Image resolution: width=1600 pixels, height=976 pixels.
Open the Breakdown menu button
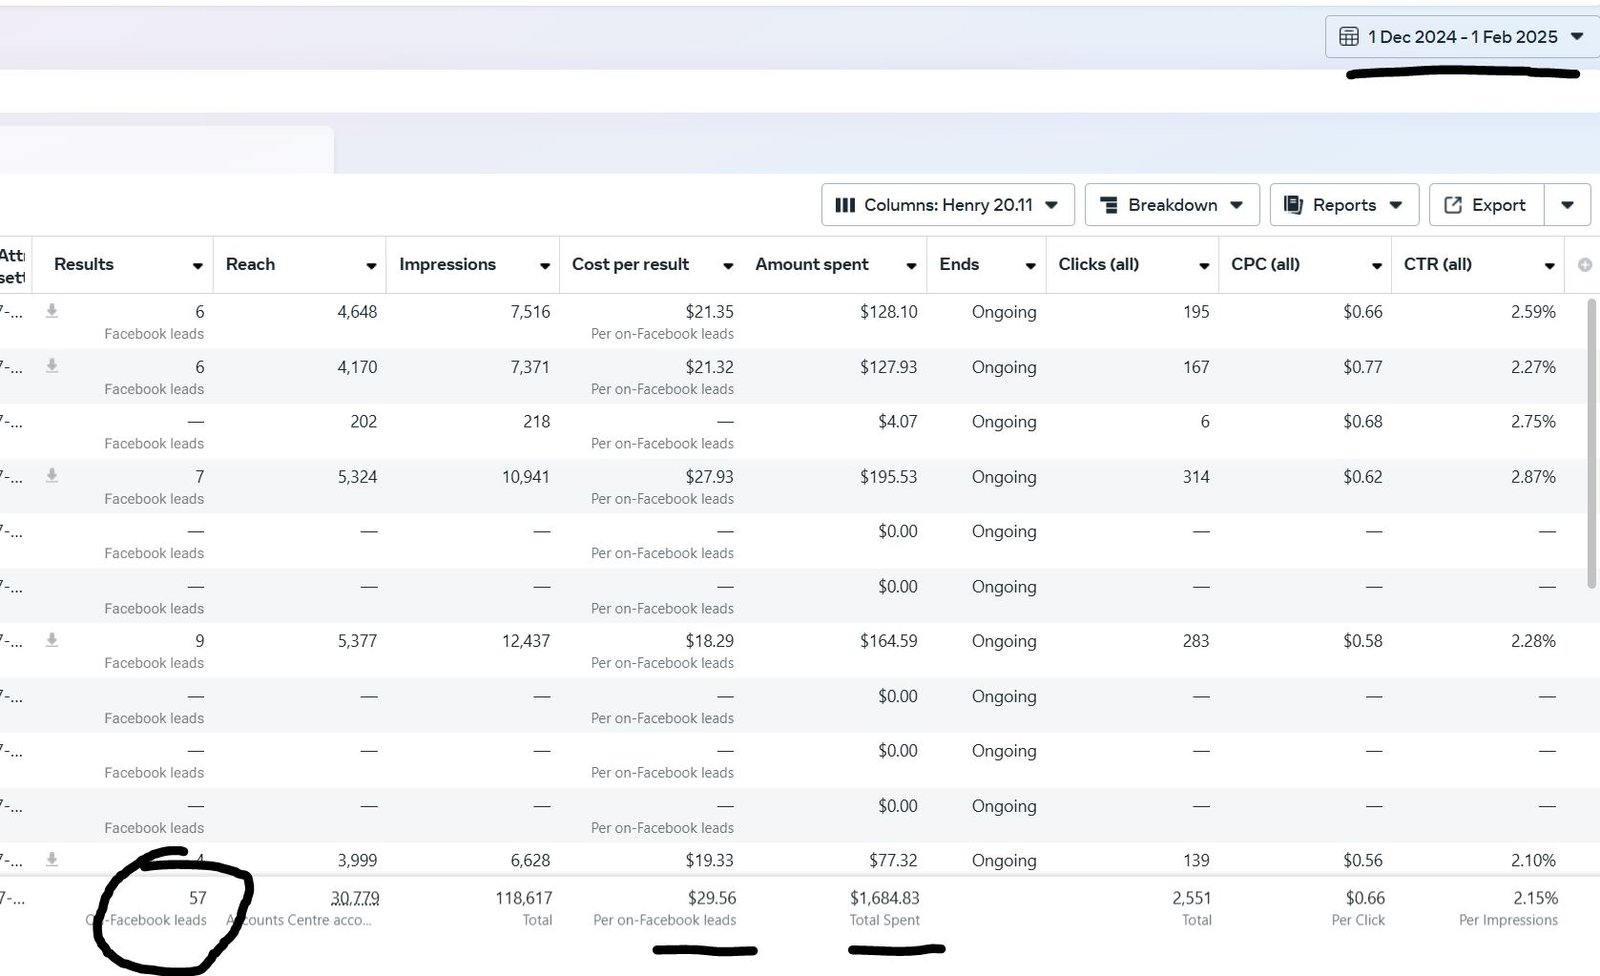click(x=1171, y=205)
